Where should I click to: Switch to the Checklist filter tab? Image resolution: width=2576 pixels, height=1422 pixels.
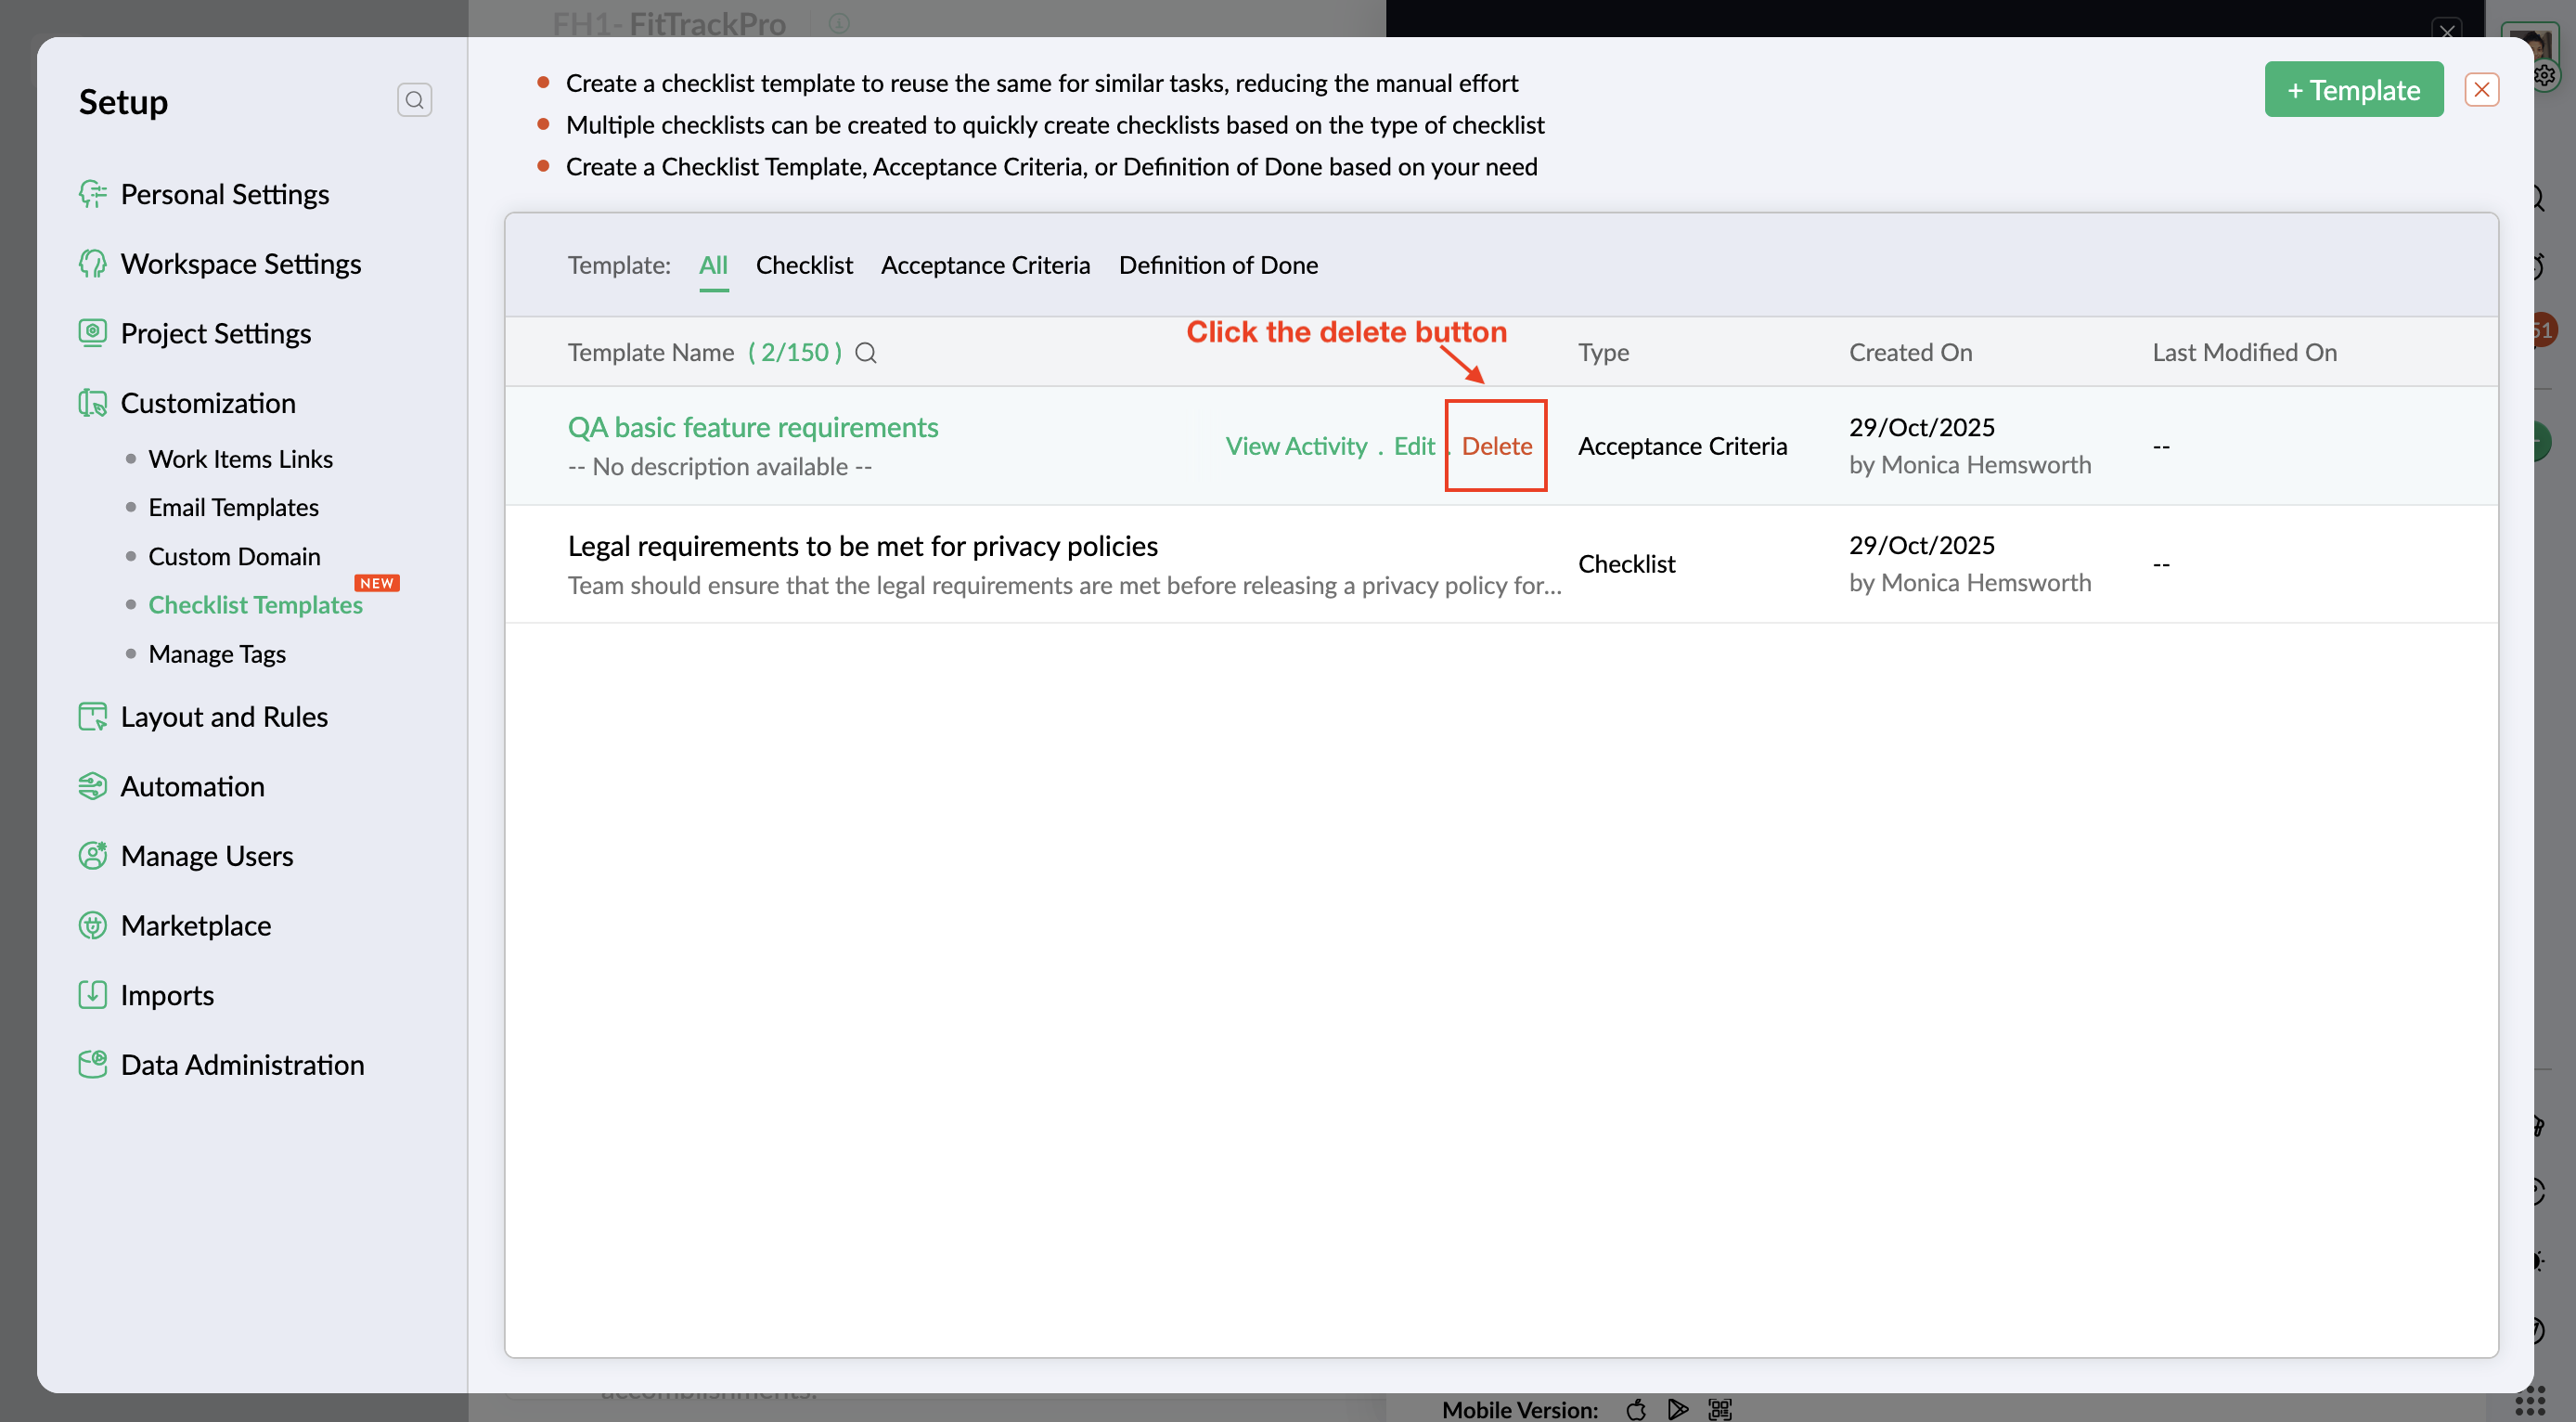tap(804, 265)
